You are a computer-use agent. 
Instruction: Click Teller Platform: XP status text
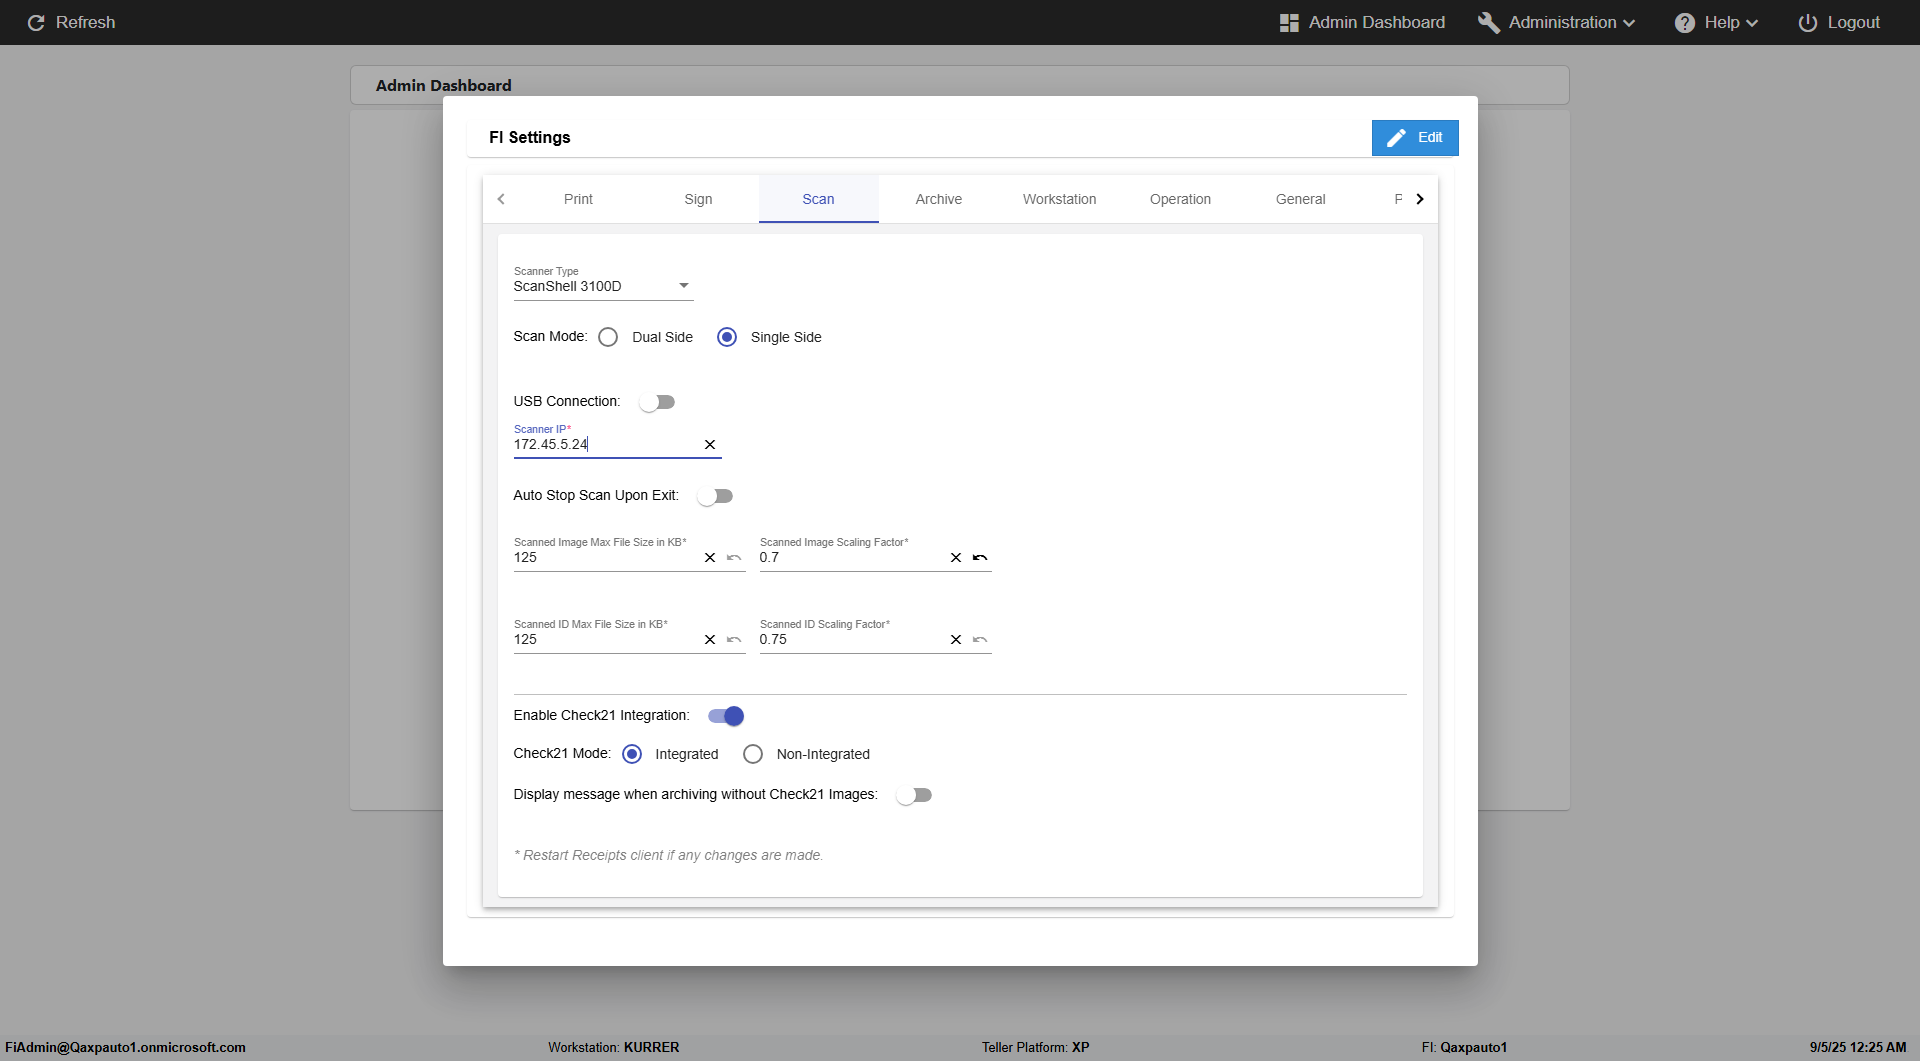pos(1035,1048)
